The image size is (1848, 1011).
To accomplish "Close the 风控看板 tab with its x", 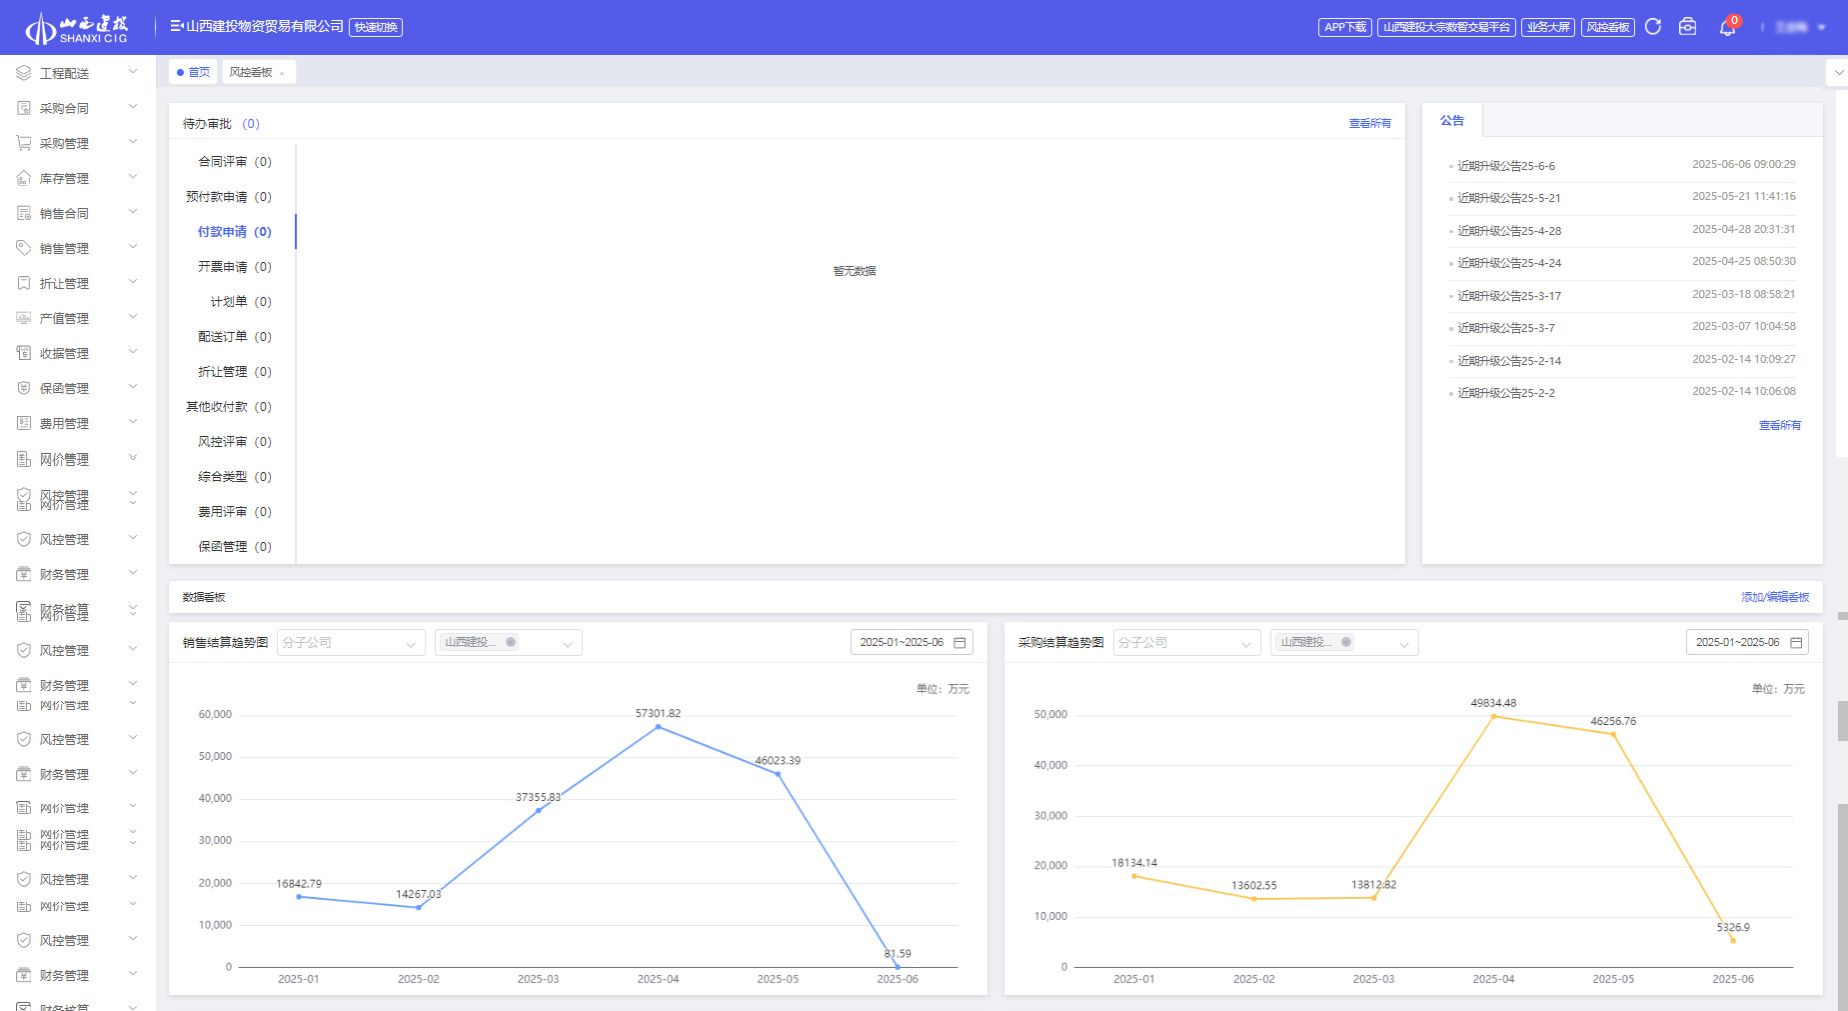I will pyautogui.click(x=283, y=73).
